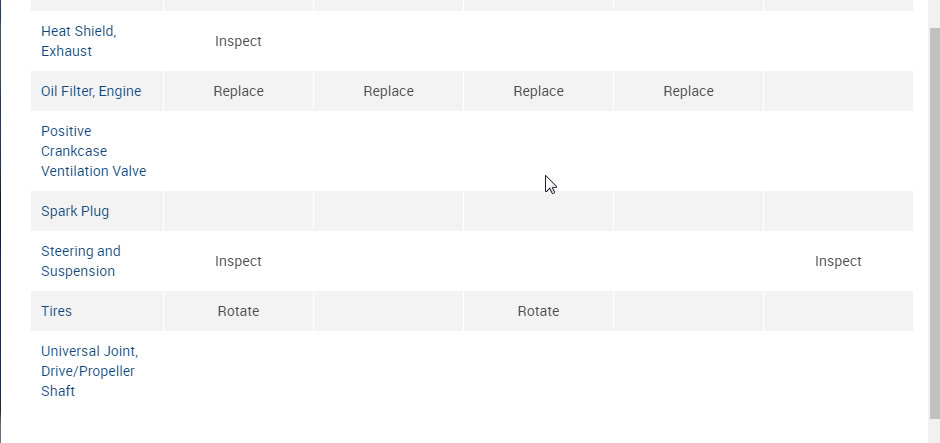Open the Tires link

pos(56,311)
